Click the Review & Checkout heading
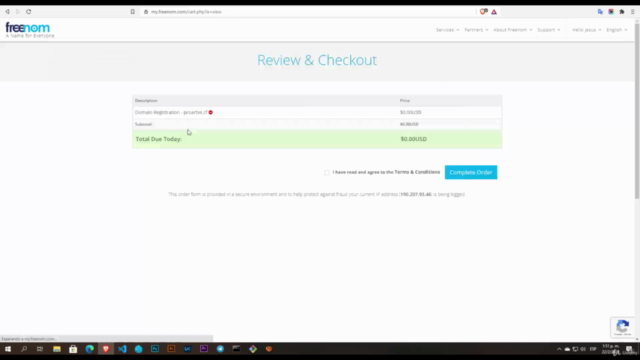The image size is (640, 360). pos(317,60)
